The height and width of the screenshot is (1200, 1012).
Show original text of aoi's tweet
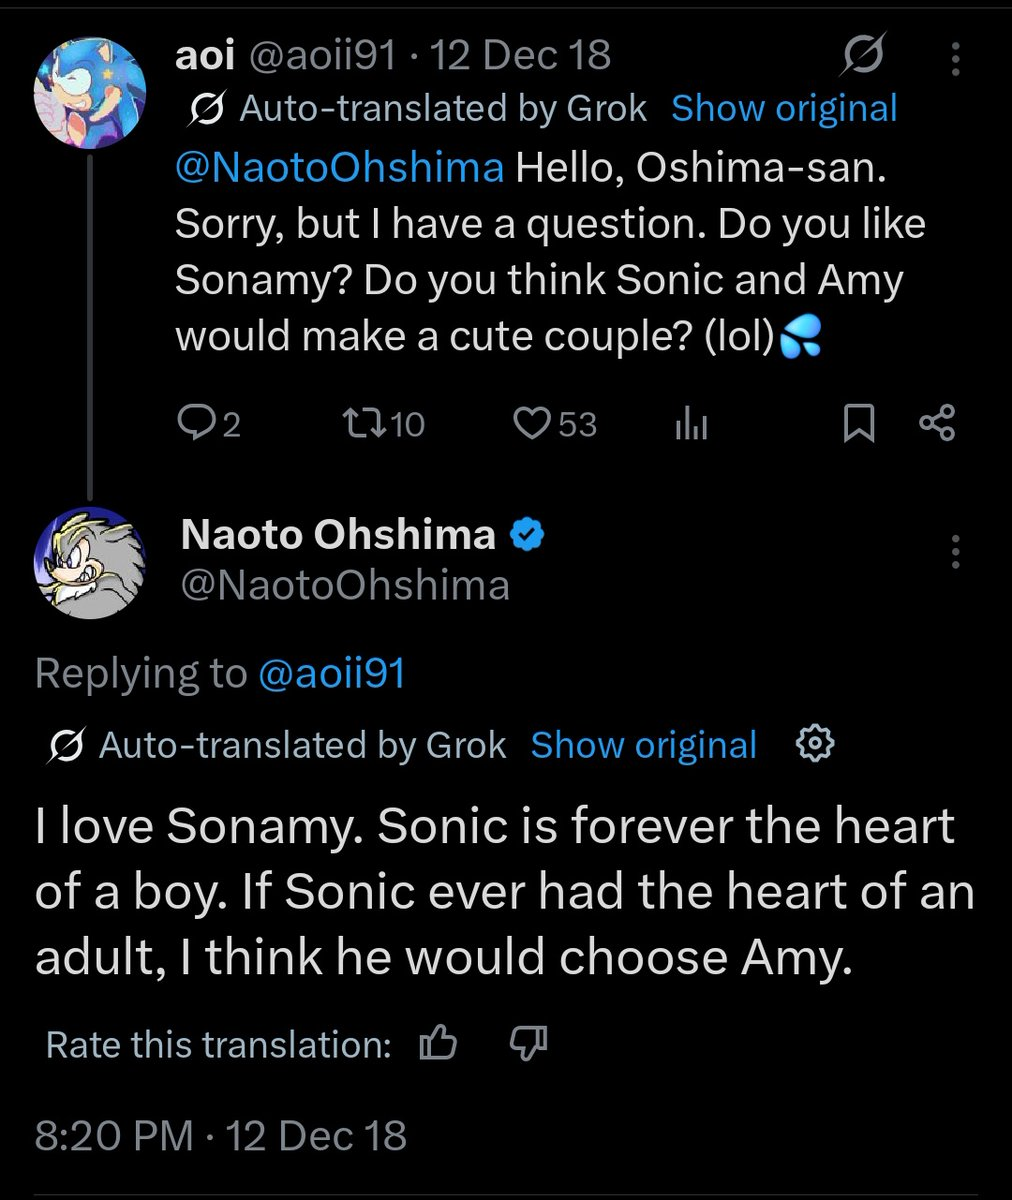784,108
